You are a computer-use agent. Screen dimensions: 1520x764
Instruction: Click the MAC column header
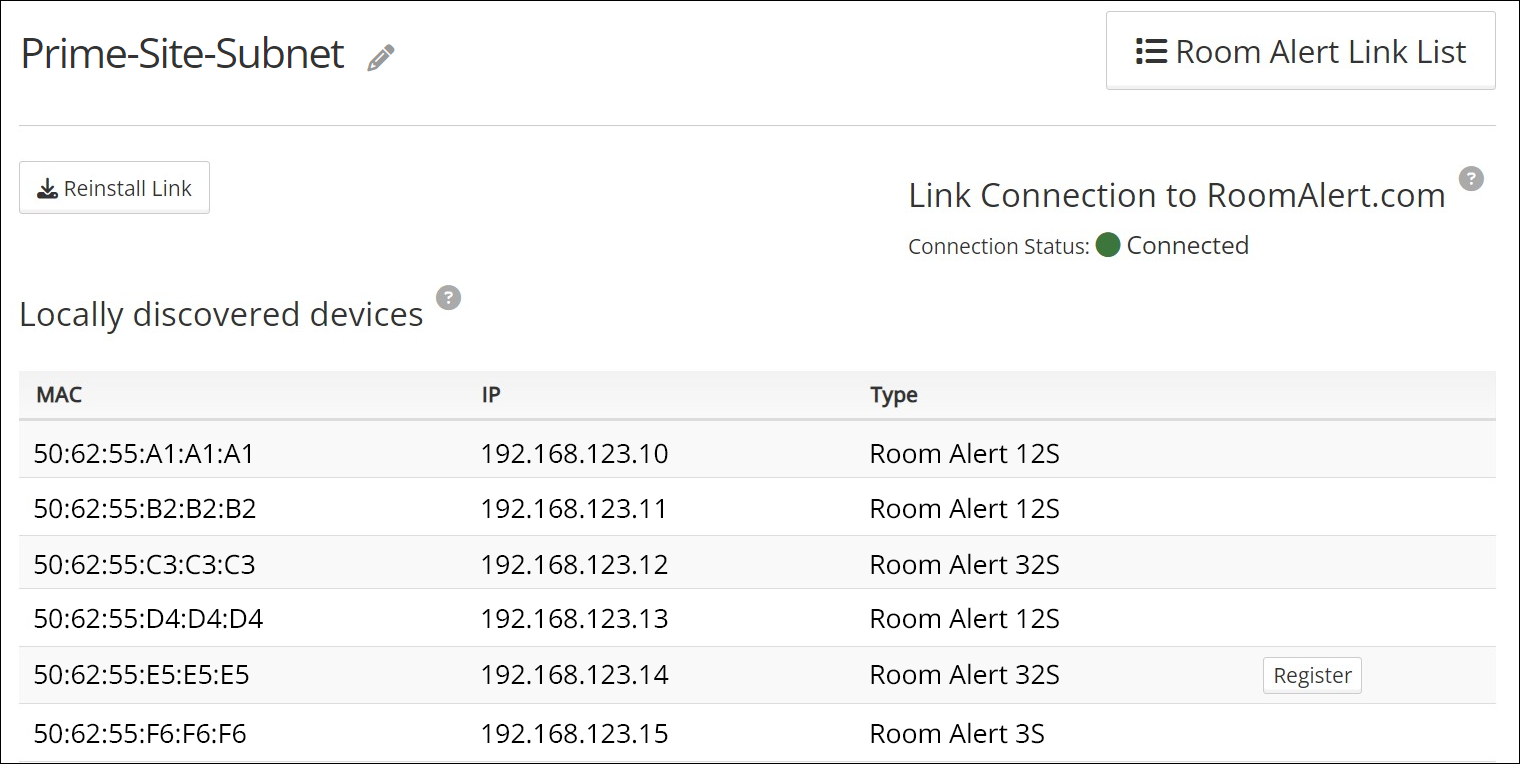tap(59, 394)
